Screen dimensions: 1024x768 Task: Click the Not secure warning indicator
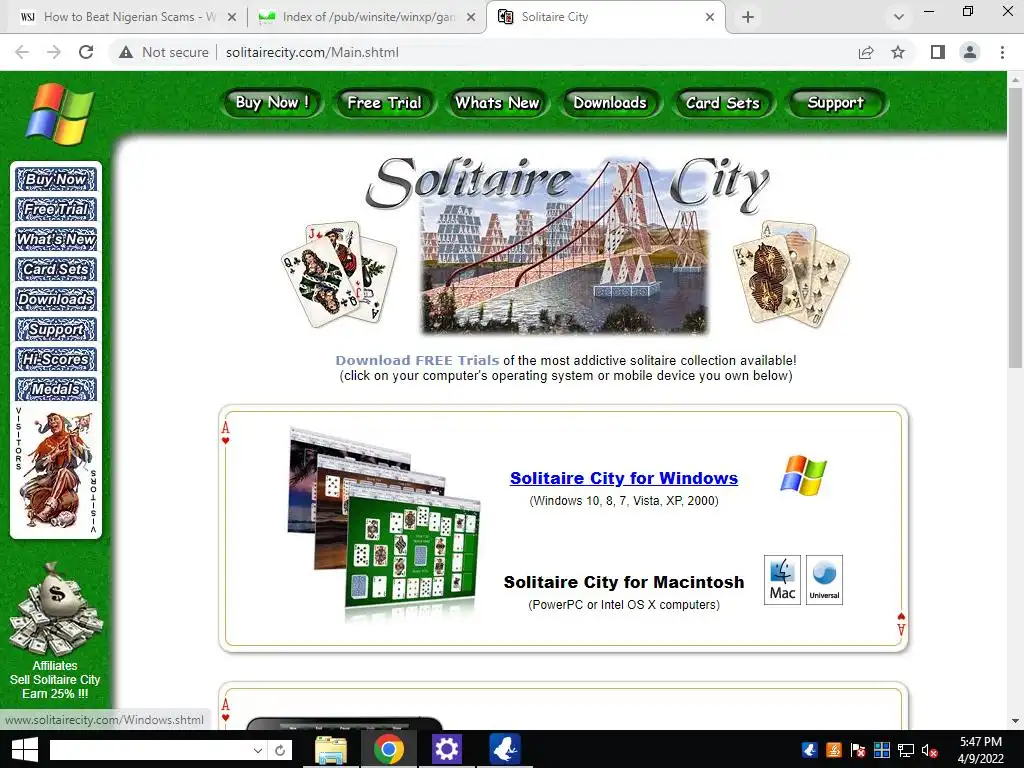(163, 52)
